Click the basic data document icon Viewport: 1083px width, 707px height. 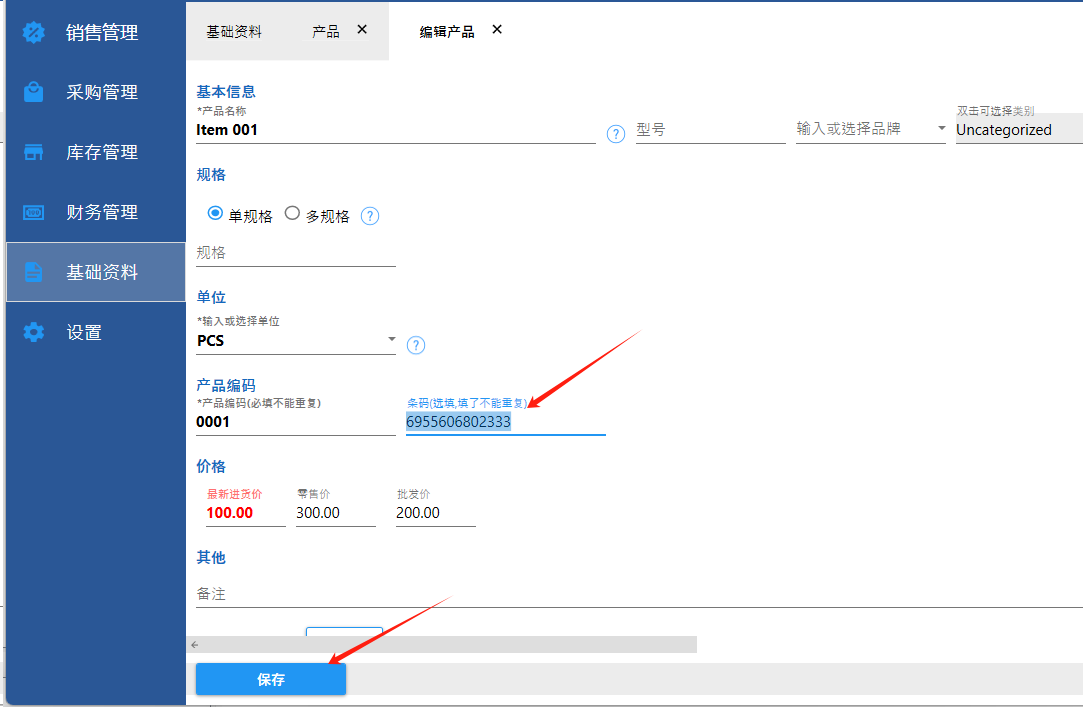tap(34, 272)
